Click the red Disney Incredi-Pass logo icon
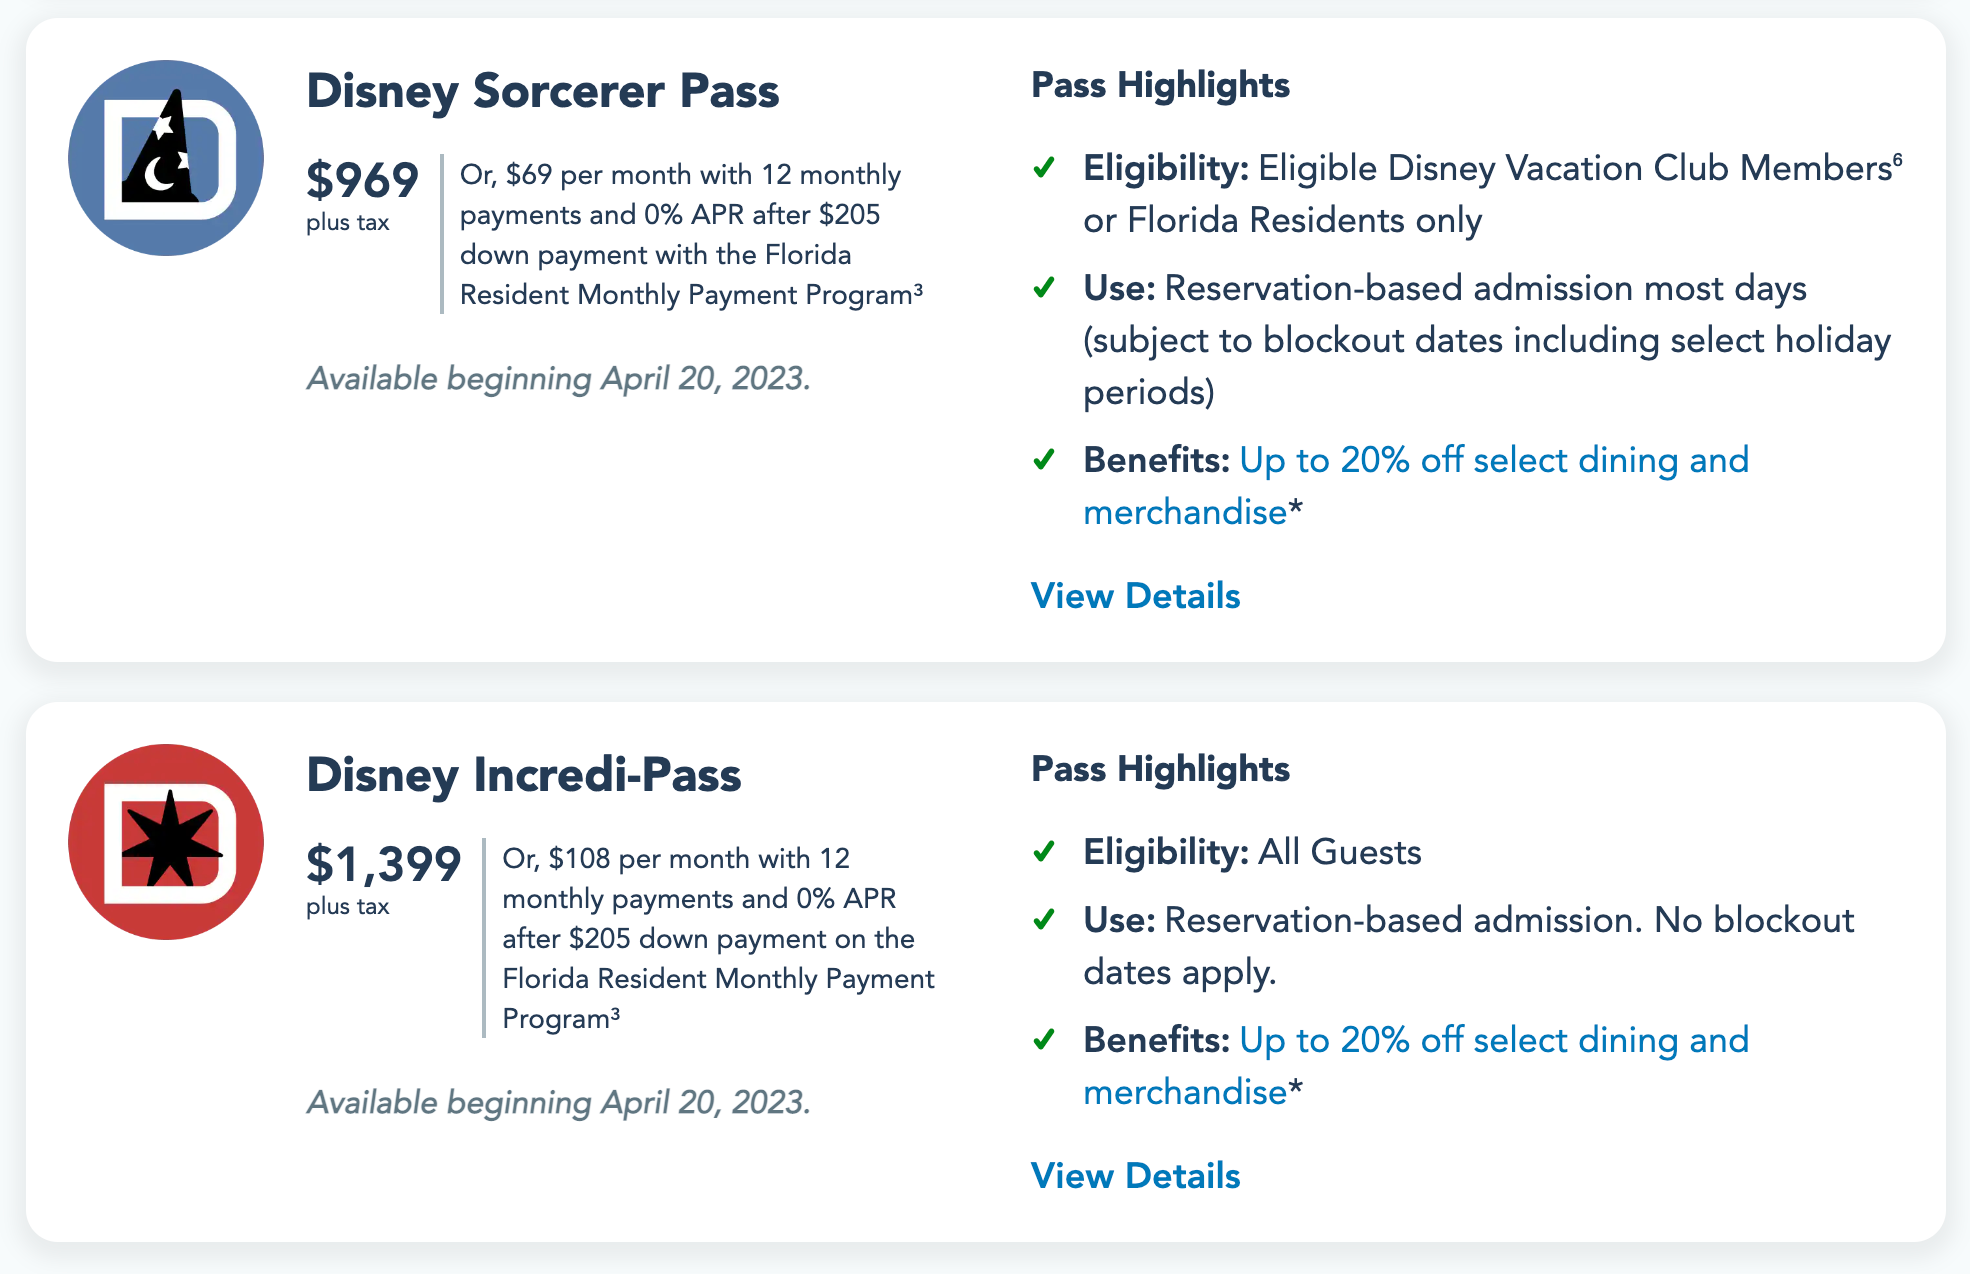The image size is (1970, 1274). 166,842
